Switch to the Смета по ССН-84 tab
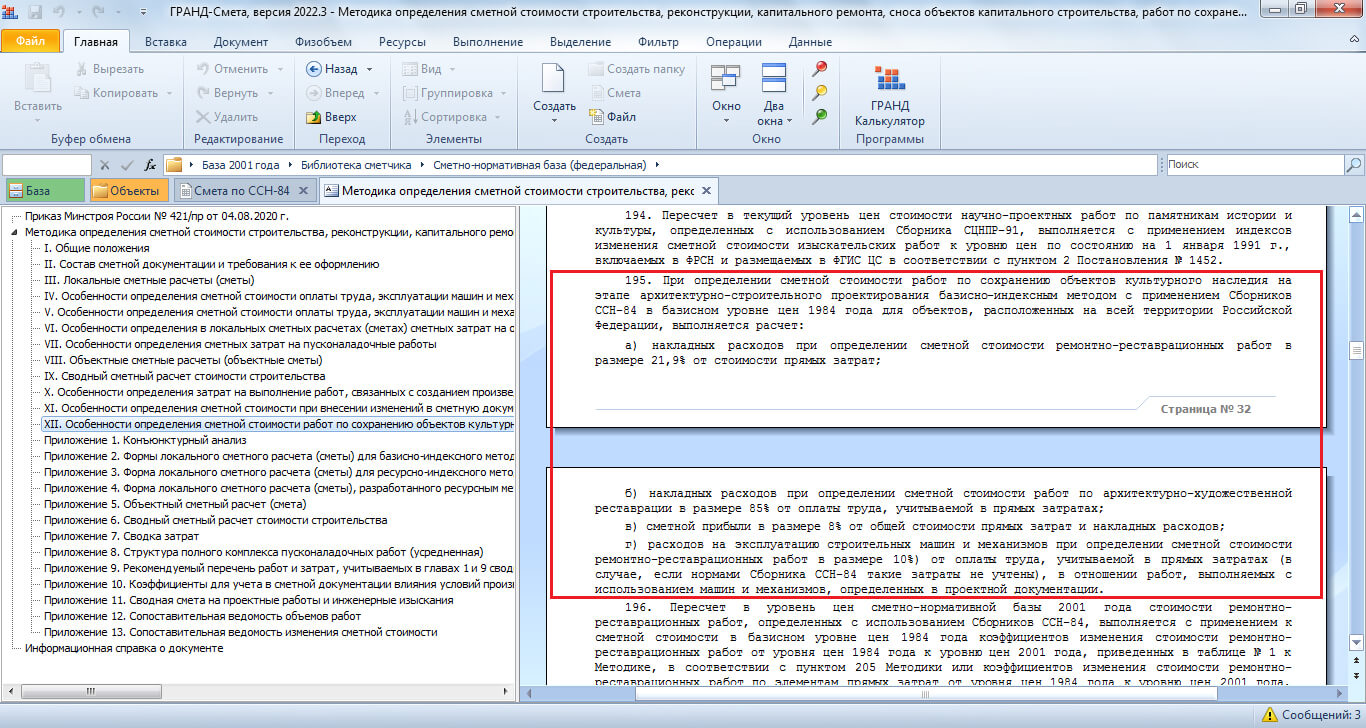Image resolution: width=1366 pixels, height=728 pixels. (245, 190)
